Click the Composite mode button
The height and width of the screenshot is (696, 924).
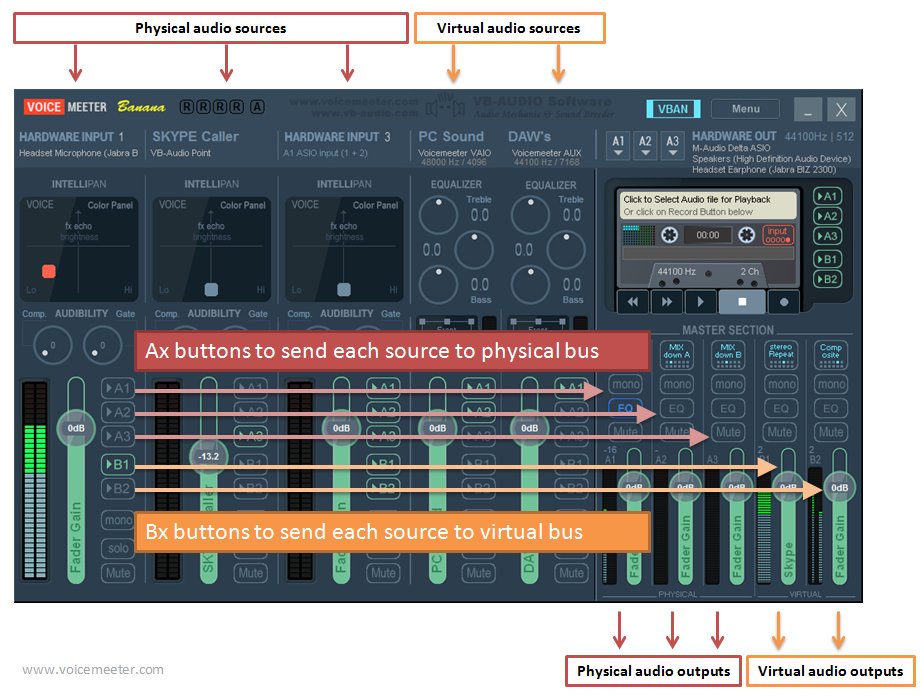(x=831, y=355)
